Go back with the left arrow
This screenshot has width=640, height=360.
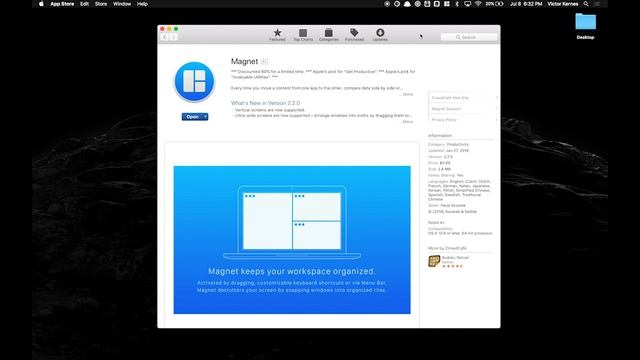(165, 37)
